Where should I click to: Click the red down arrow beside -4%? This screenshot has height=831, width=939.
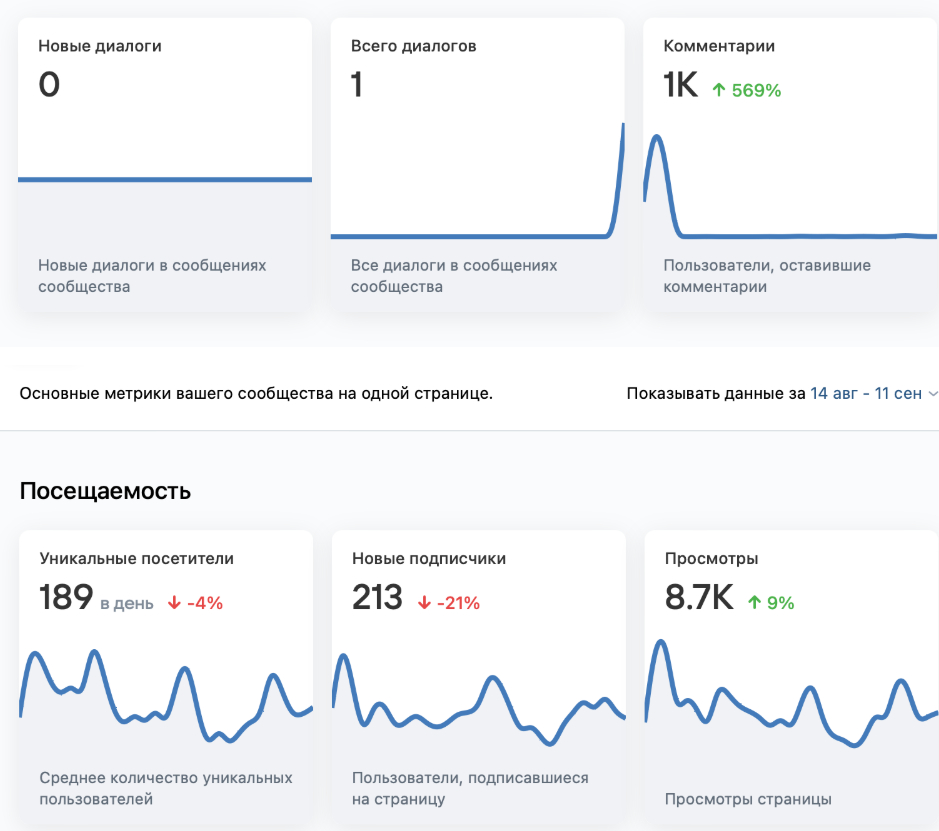[174, 603]
